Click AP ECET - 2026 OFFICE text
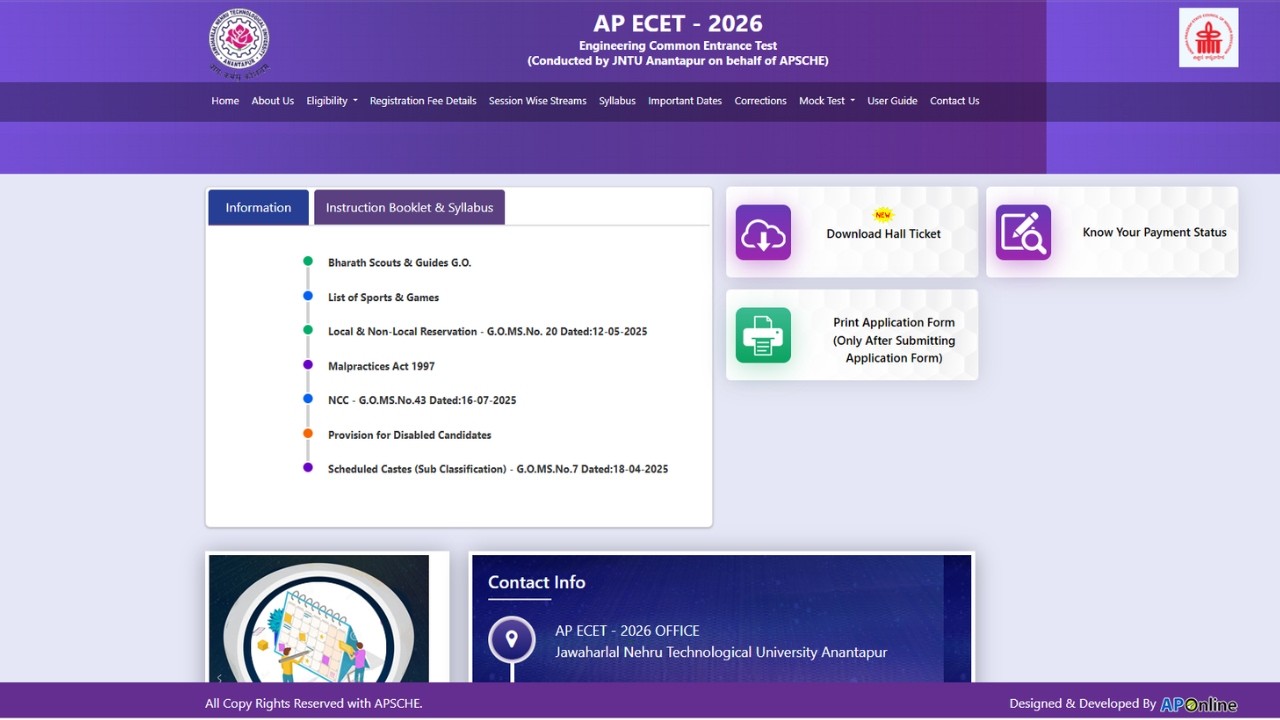This screenshot has height=720, width=1280. tap(627, 631)
